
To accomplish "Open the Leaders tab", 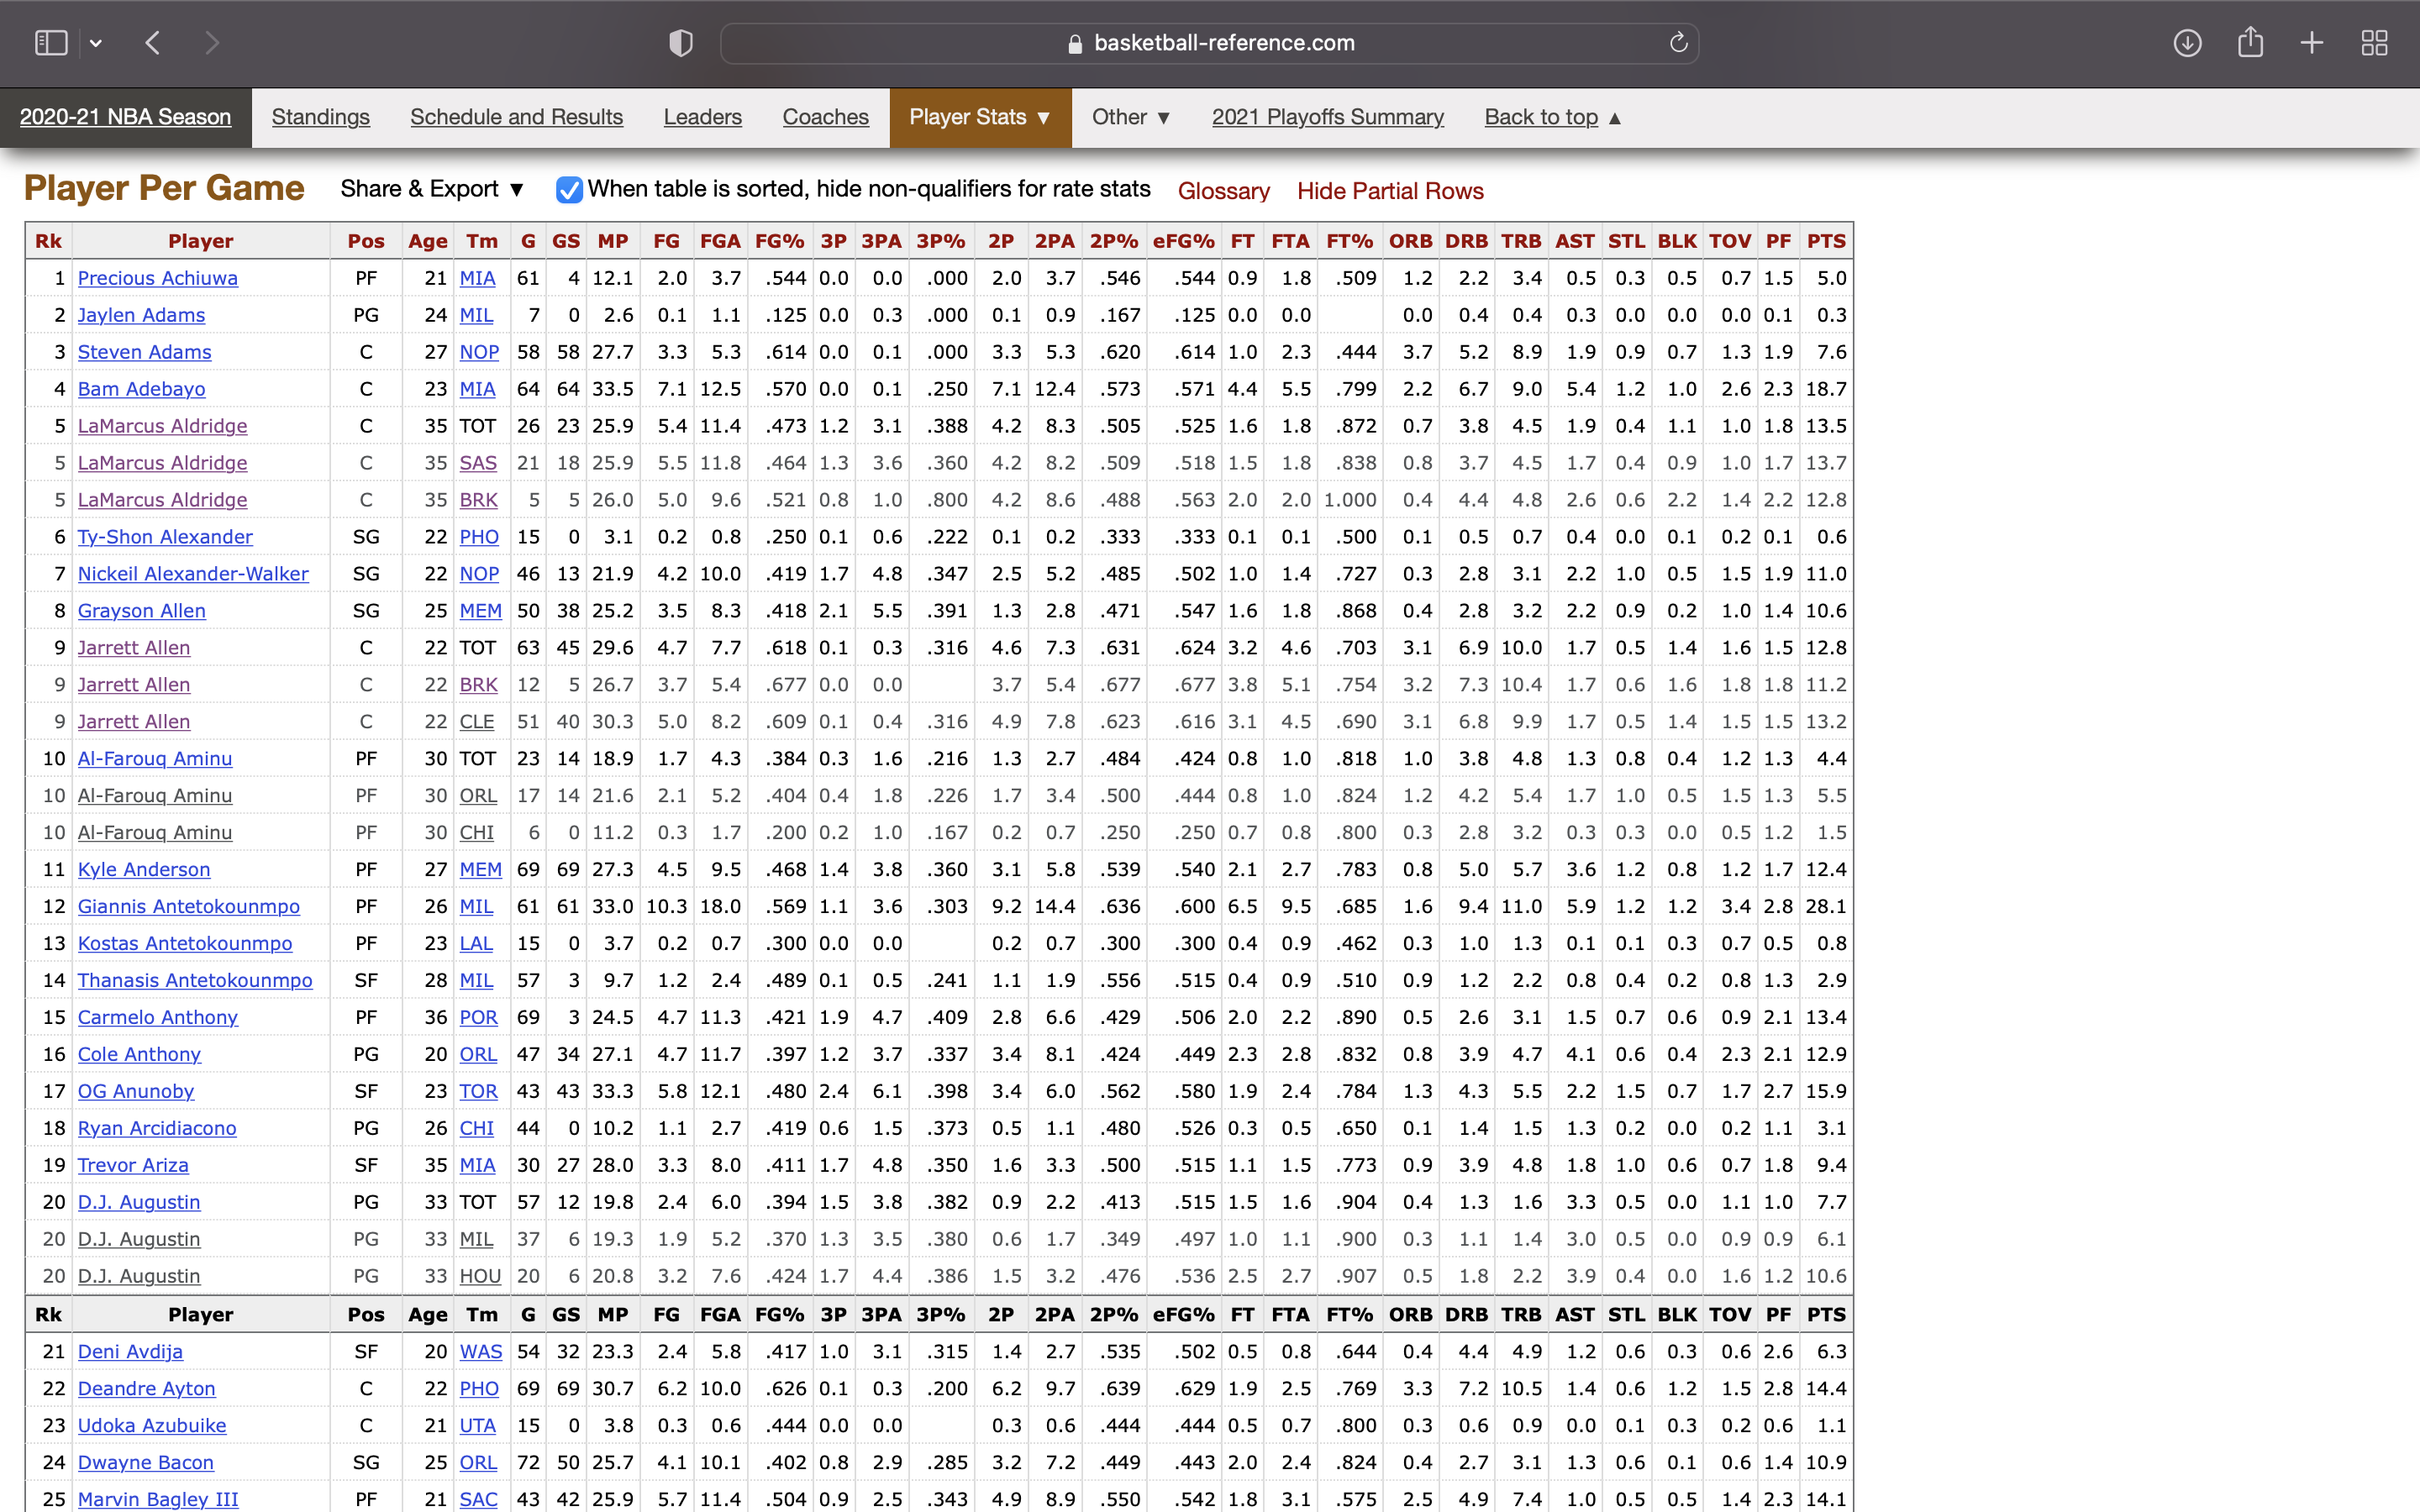I will (x=702, y=117).
